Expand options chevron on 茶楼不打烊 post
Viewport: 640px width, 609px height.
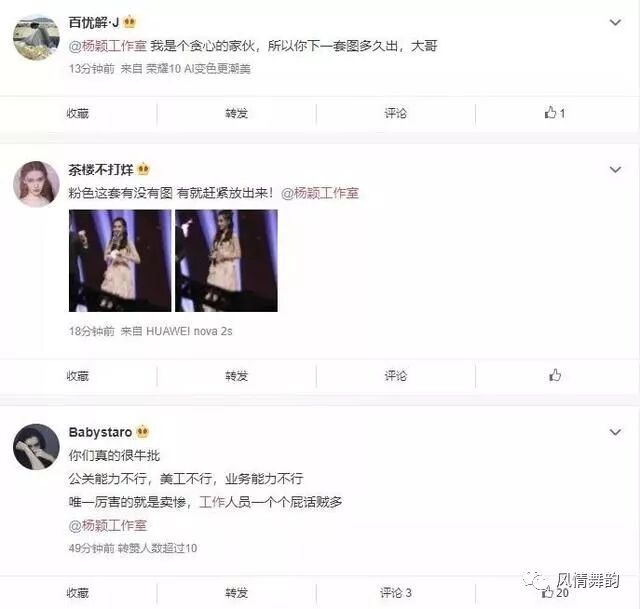pyautogui.click(x=615, y=169)
